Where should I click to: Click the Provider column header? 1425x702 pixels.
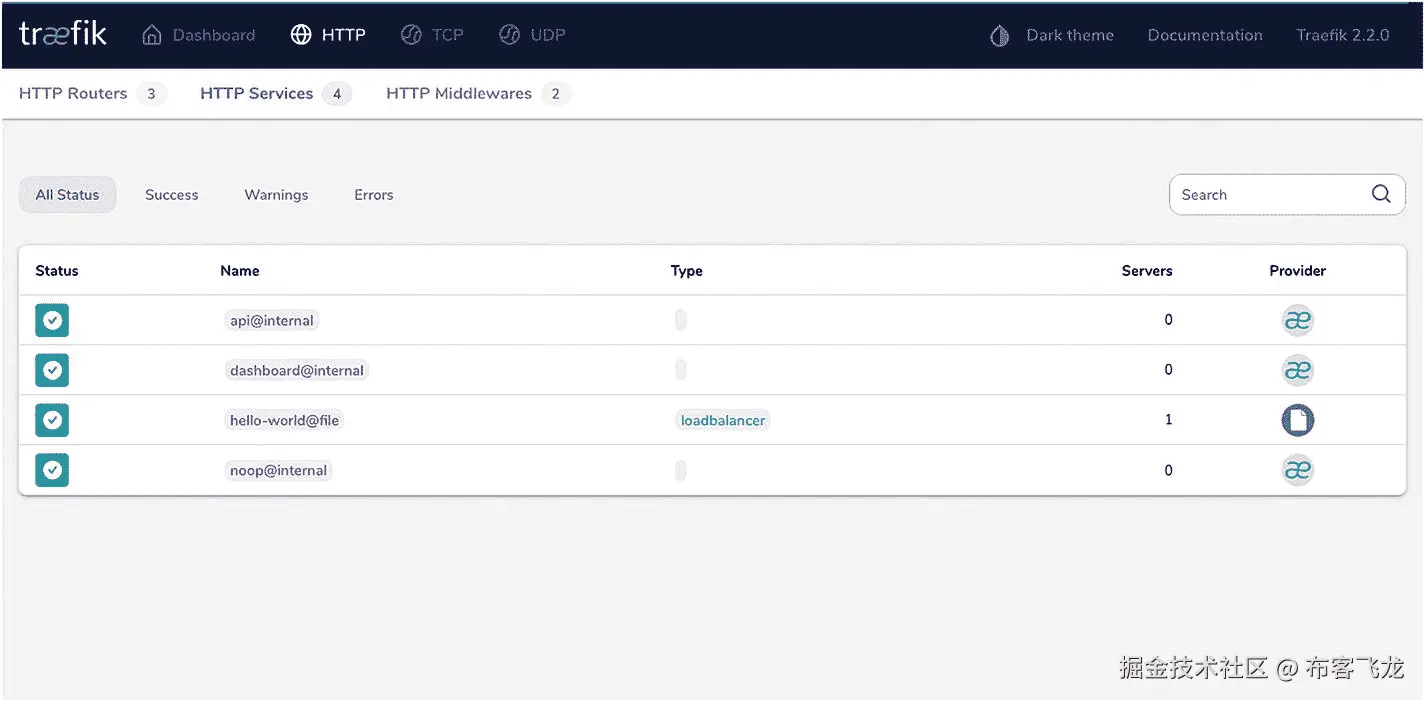(x=1298, y=271)
